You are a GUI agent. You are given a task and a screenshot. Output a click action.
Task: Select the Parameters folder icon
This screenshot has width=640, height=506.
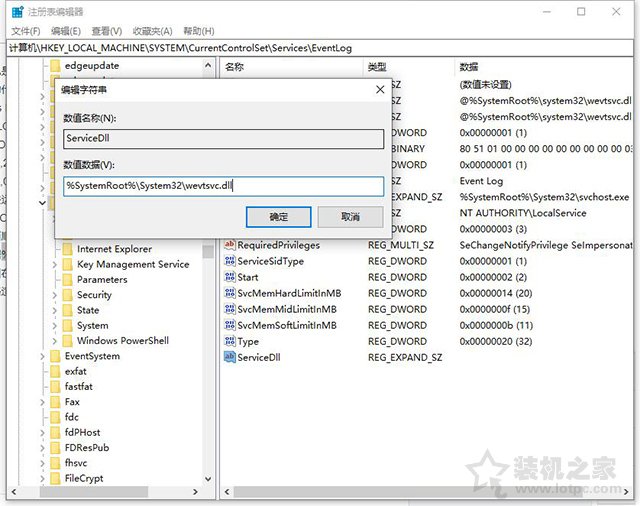[x=68, y=280]
